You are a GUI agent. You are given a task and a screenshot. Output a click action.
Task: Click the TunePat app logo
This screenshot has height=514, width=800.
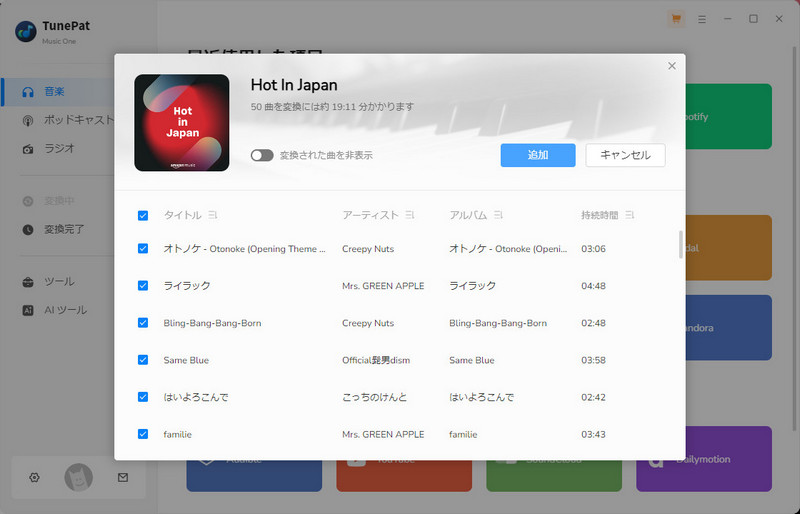click(x=26, y=32)
